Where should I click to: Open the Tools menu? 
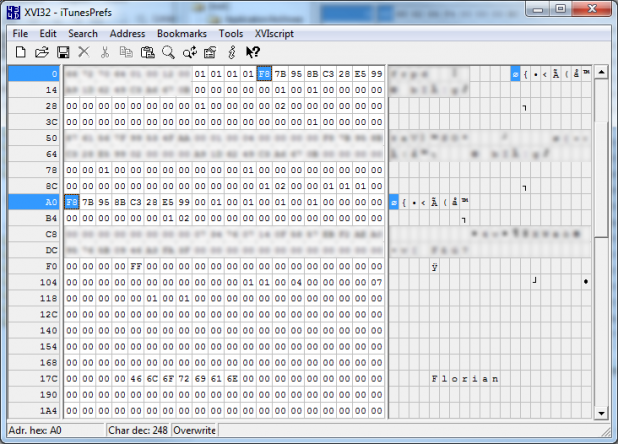(x=230, y=33)
